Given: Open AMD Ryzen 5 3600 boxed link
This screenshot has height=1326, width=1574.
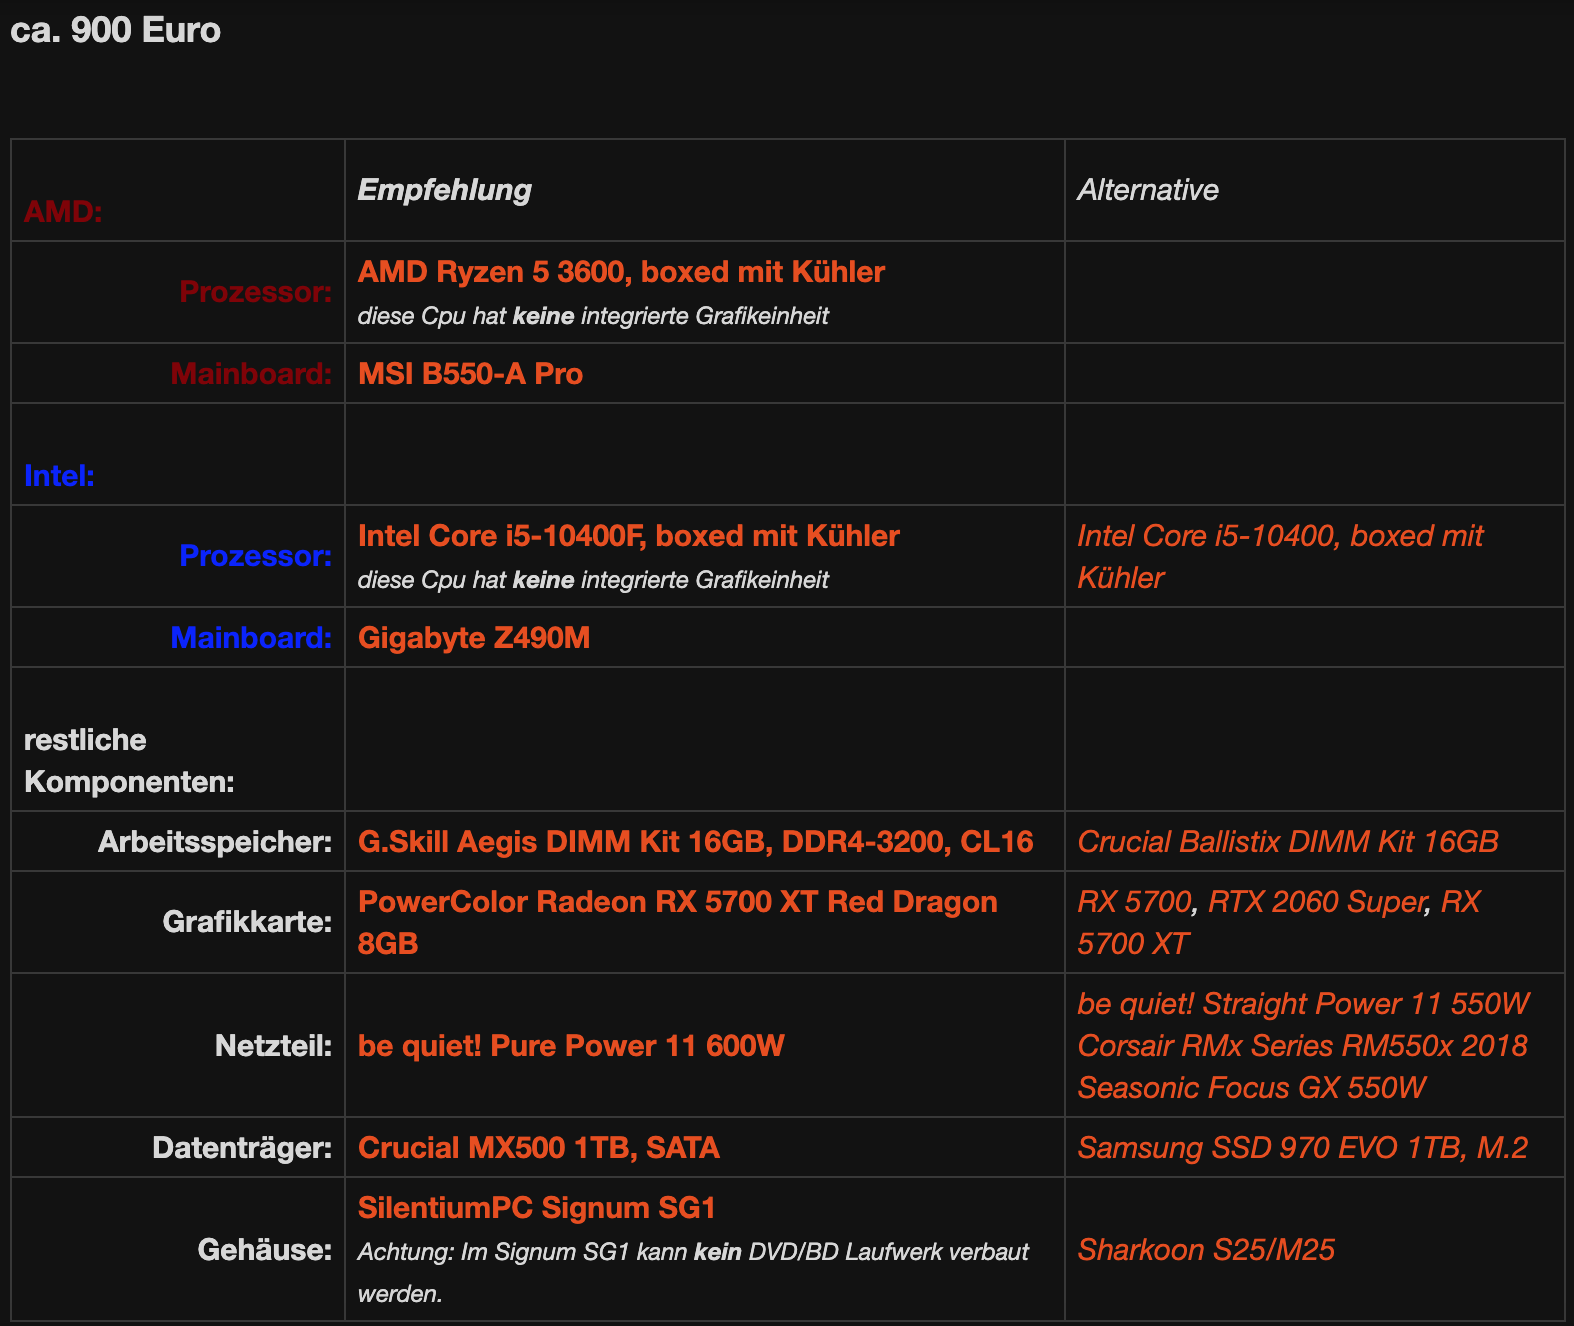Looking at the screenshot, I should (621, 272).
